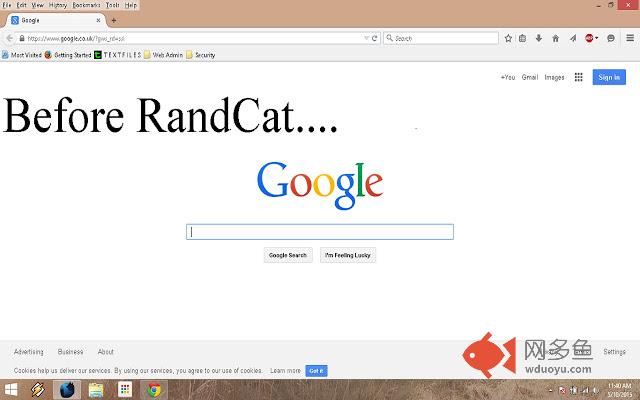Screen dimensions: 640x400
Task: Bookmark this page with the star icon
Action: (x=508, y=38)
